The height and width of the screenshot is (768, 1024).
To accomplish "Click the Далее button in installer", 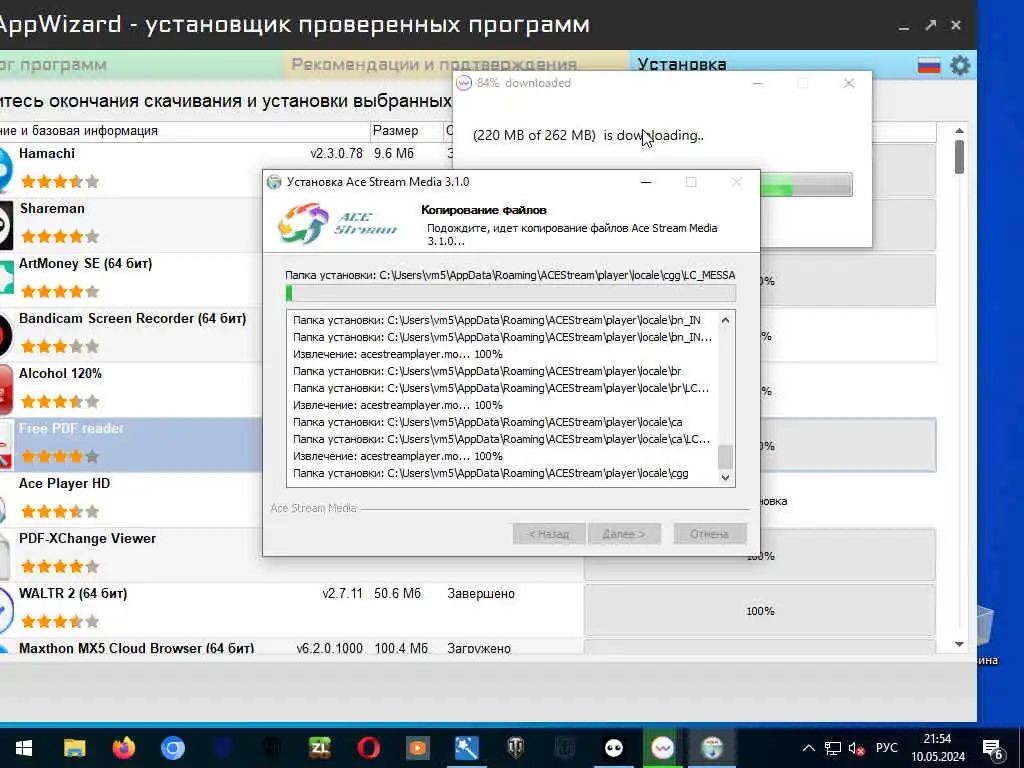I will 624,534.
